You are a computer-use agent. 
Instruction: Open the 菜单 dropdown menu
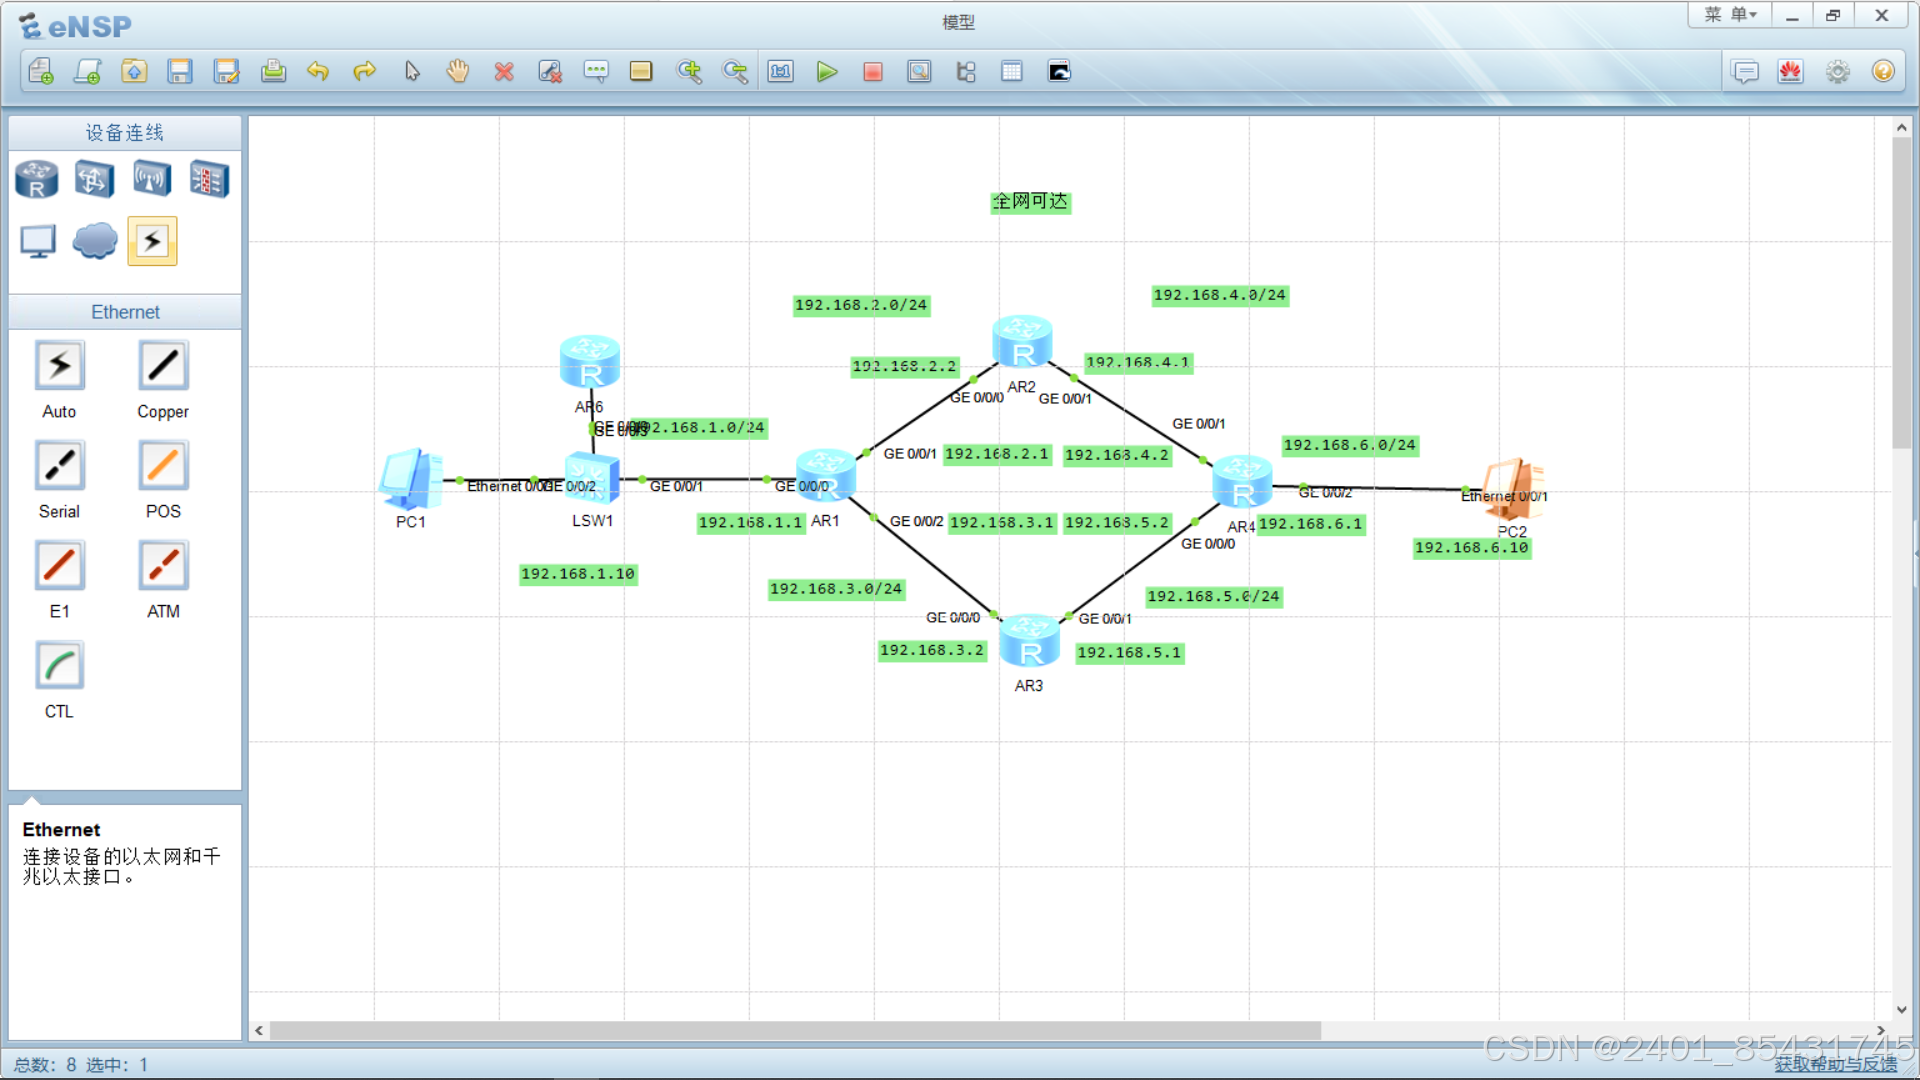[x=1730, y=15]
